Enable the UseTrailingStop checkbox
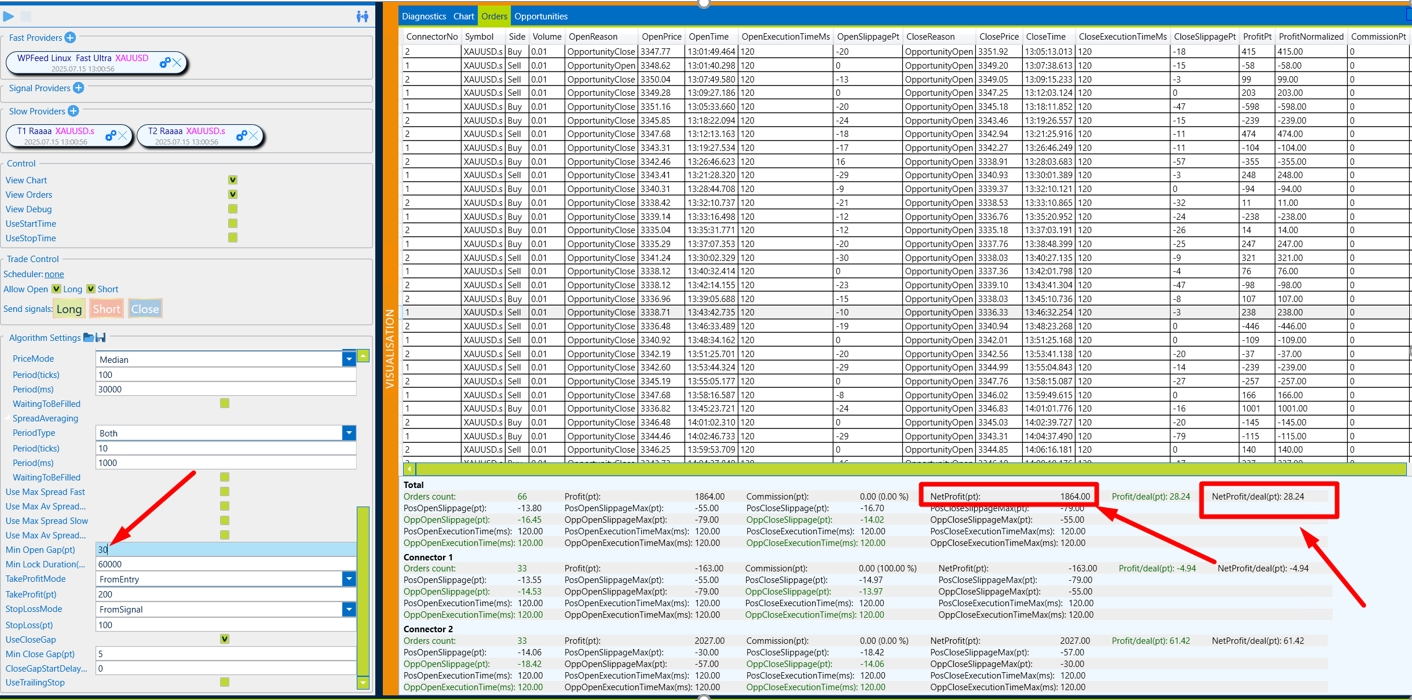The width and height of the screenshot is (1412, 700). 224,683
